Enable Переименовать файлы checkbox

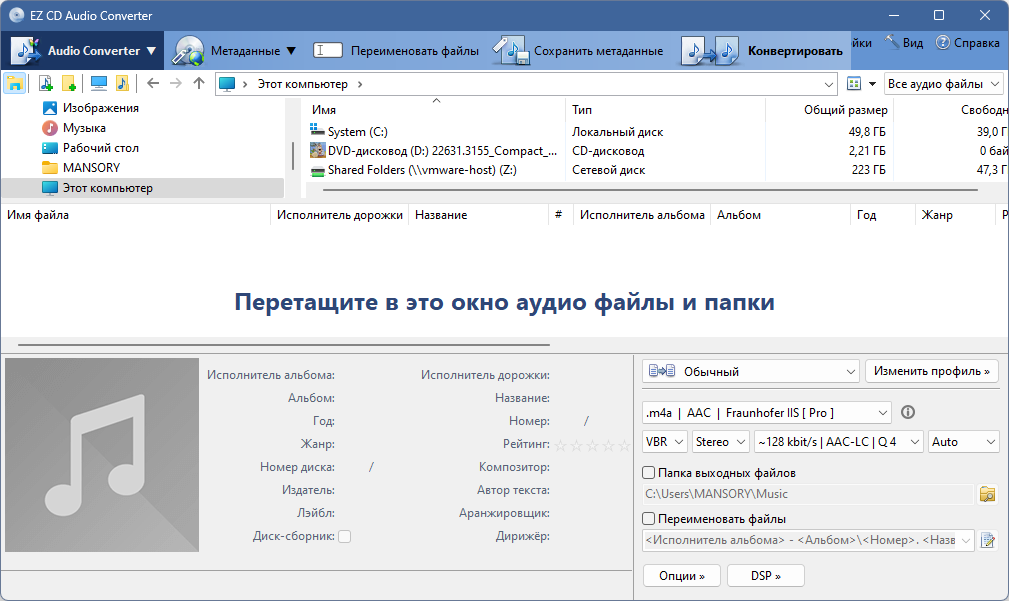(x=649, y=519)
